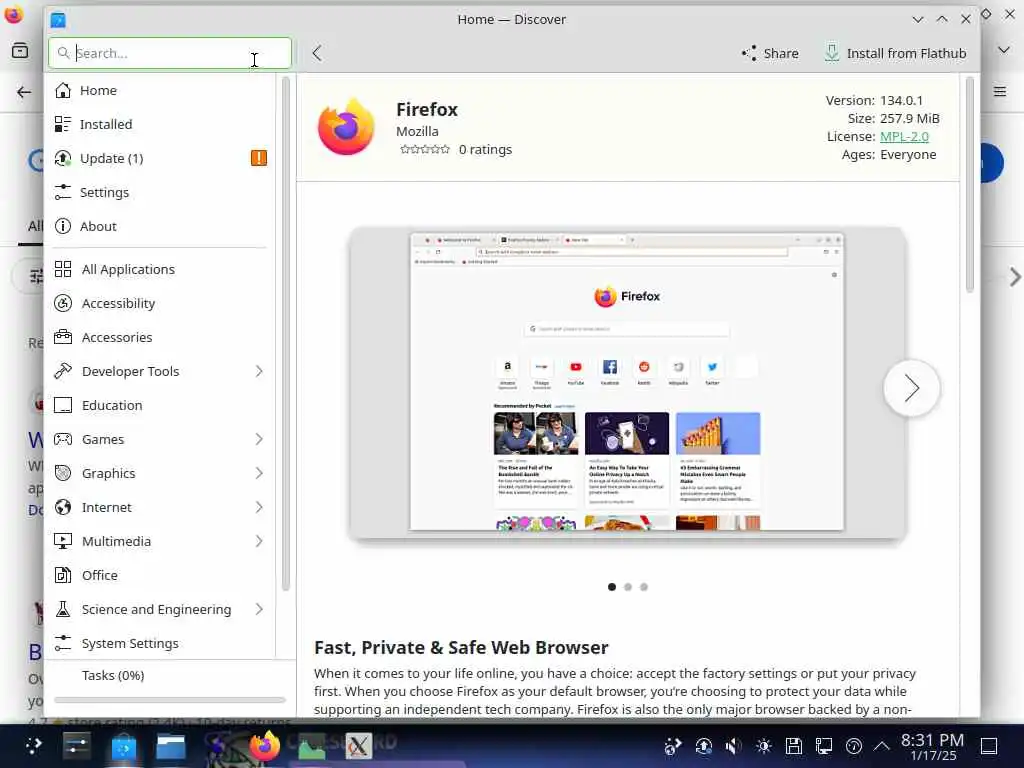This screenshot has width=1024, height=768.
Task: Expand Science and Engineering category arrow
Action: click(x=259, y=609)
